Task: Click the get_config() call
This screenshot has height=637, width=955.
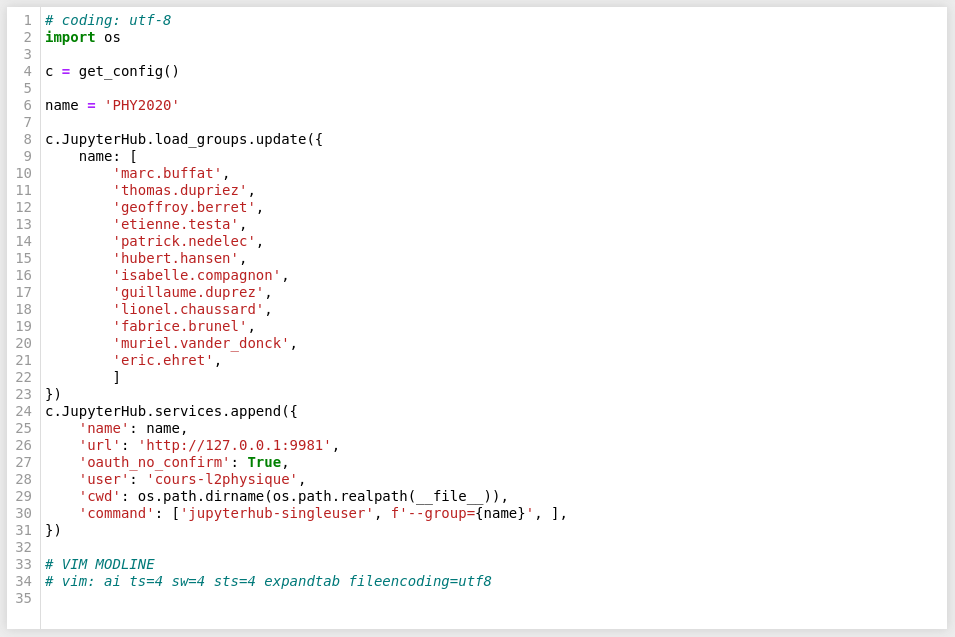Action: click(x=129, y=71)
